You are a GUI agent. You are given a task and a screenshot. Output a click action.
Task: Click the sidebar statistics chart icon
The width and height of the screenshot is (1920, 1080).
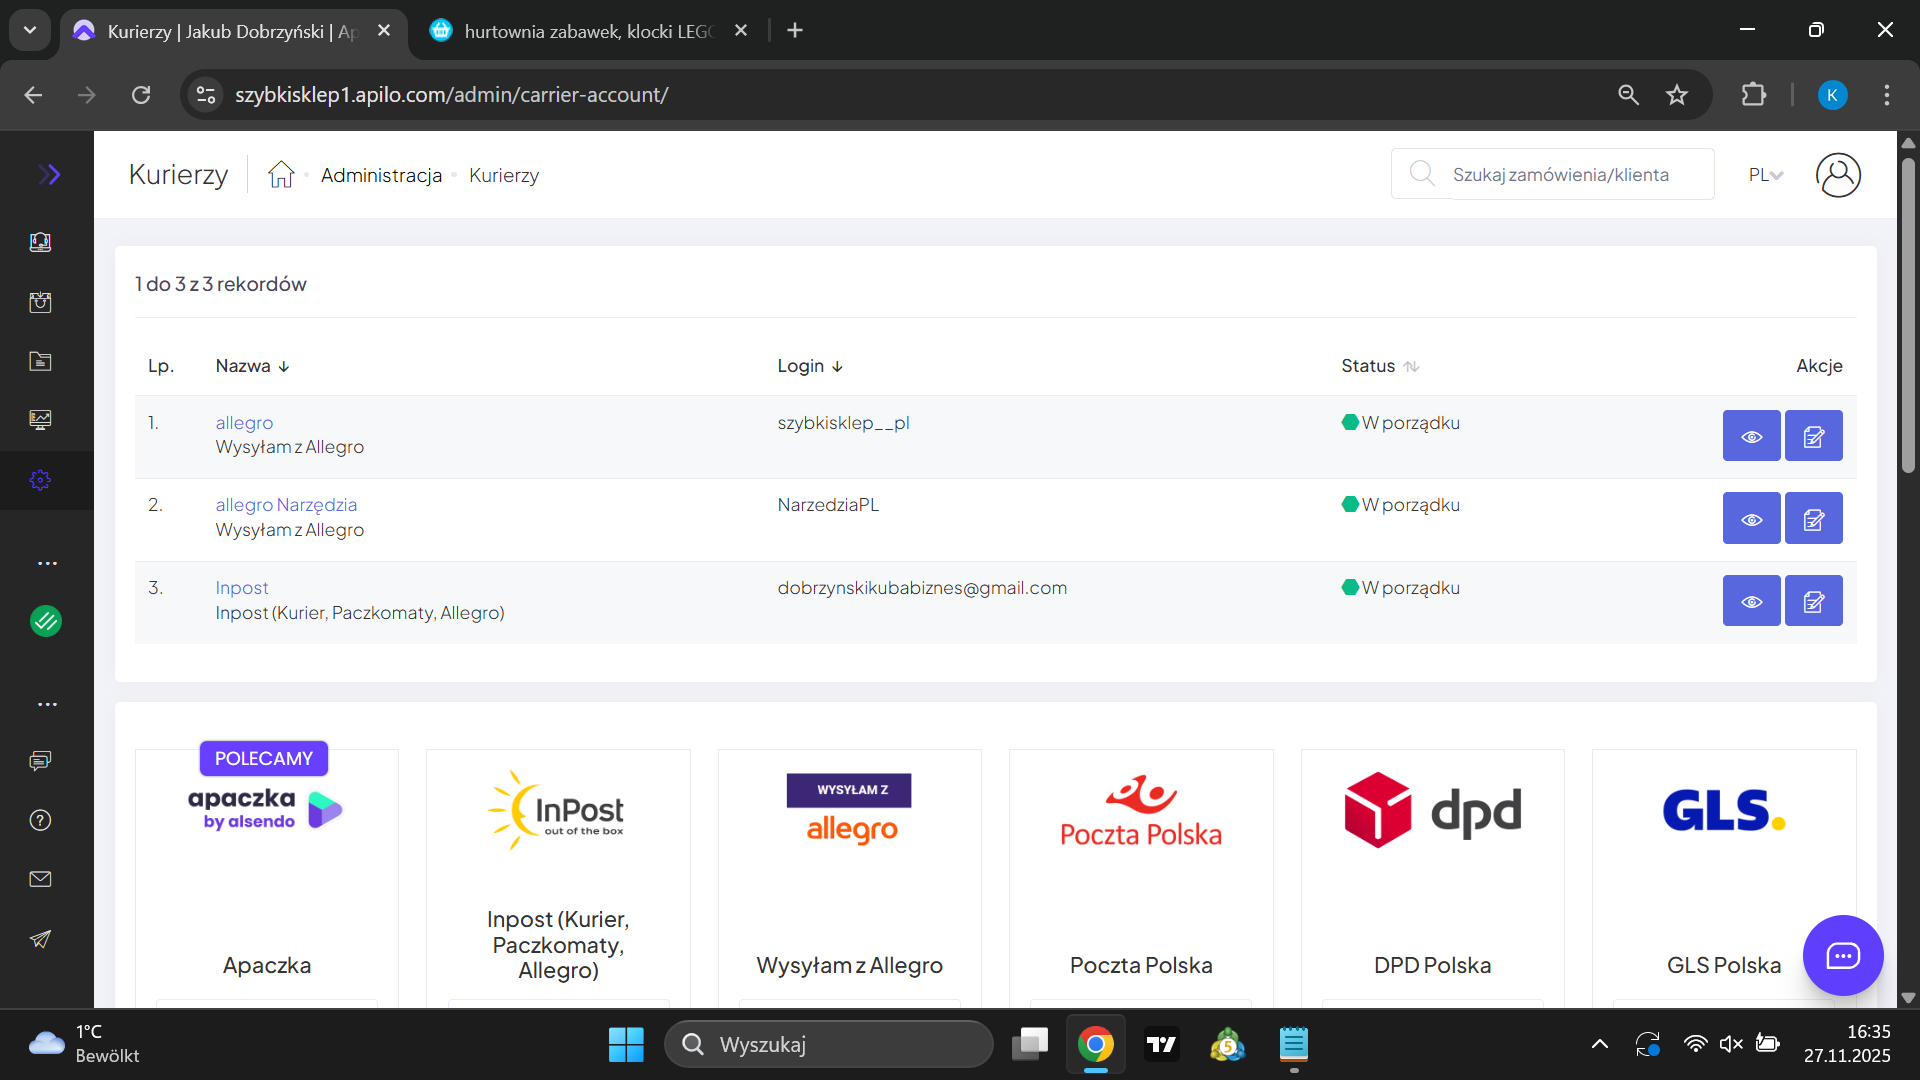click(40, 420)
